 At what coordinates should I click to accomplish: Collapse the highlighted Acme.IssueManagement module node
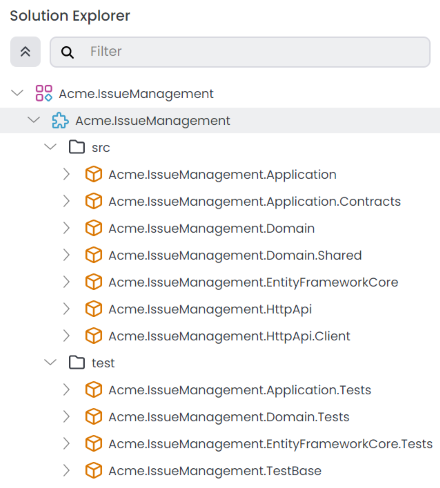34,119
